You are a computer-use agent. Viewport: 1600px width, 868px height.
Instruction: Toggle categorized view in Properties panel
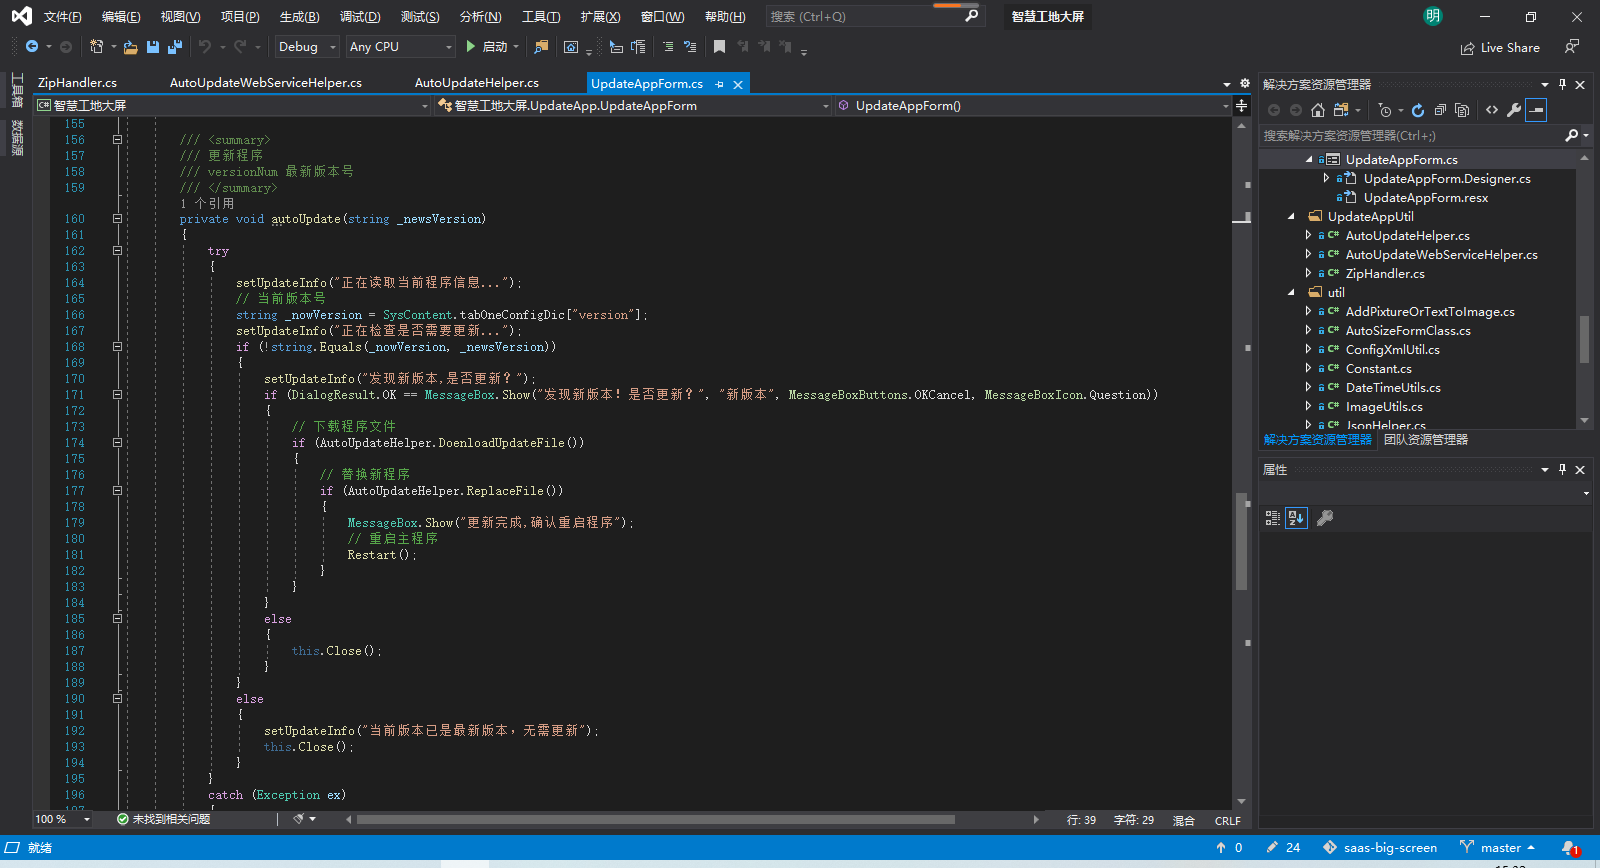1273,518
